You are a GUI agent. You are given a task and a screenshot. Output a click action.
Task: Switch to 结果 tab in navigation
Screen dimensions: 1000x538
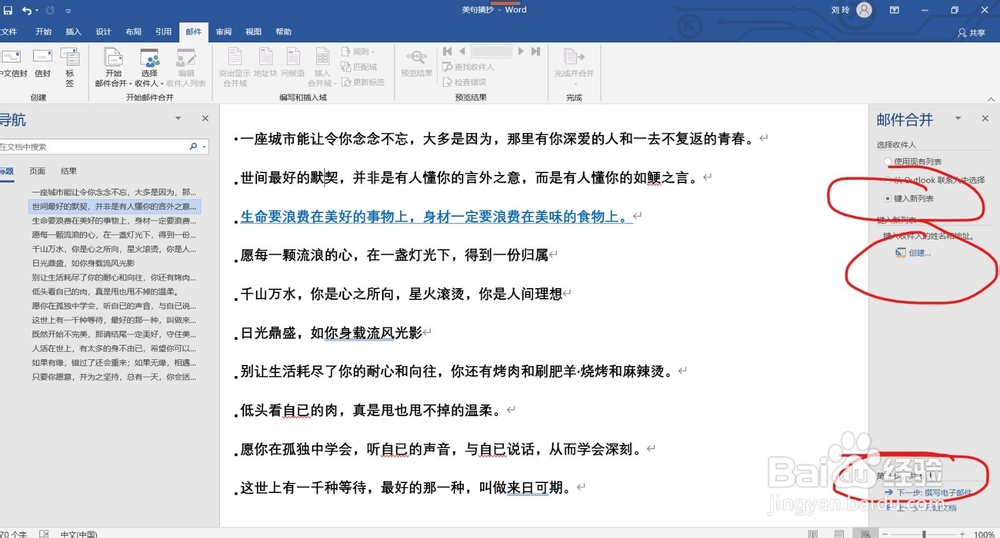tap(69, 171)
